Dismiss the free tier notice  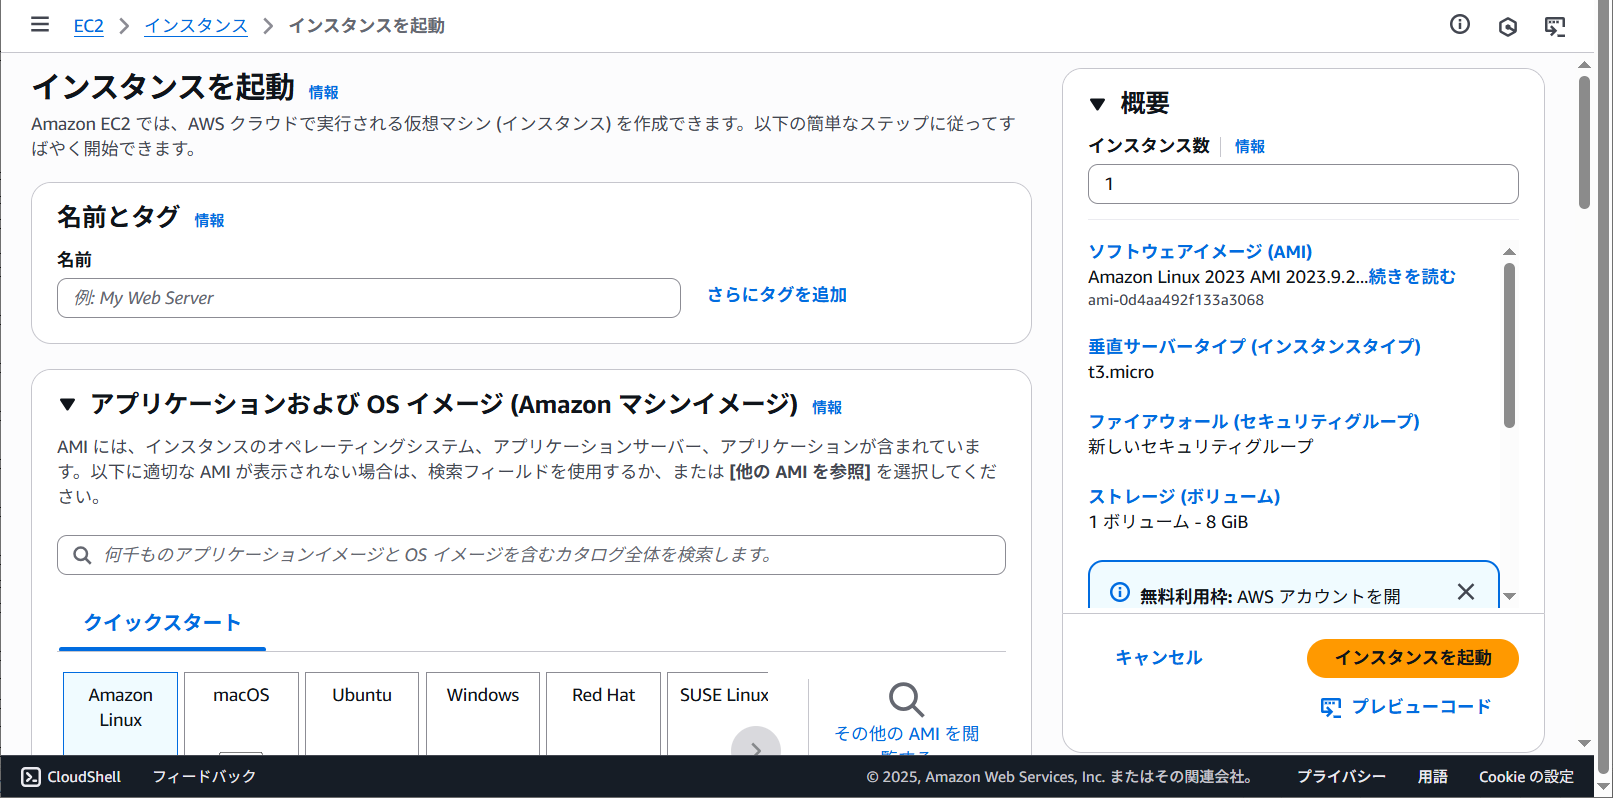(1466, 592)
